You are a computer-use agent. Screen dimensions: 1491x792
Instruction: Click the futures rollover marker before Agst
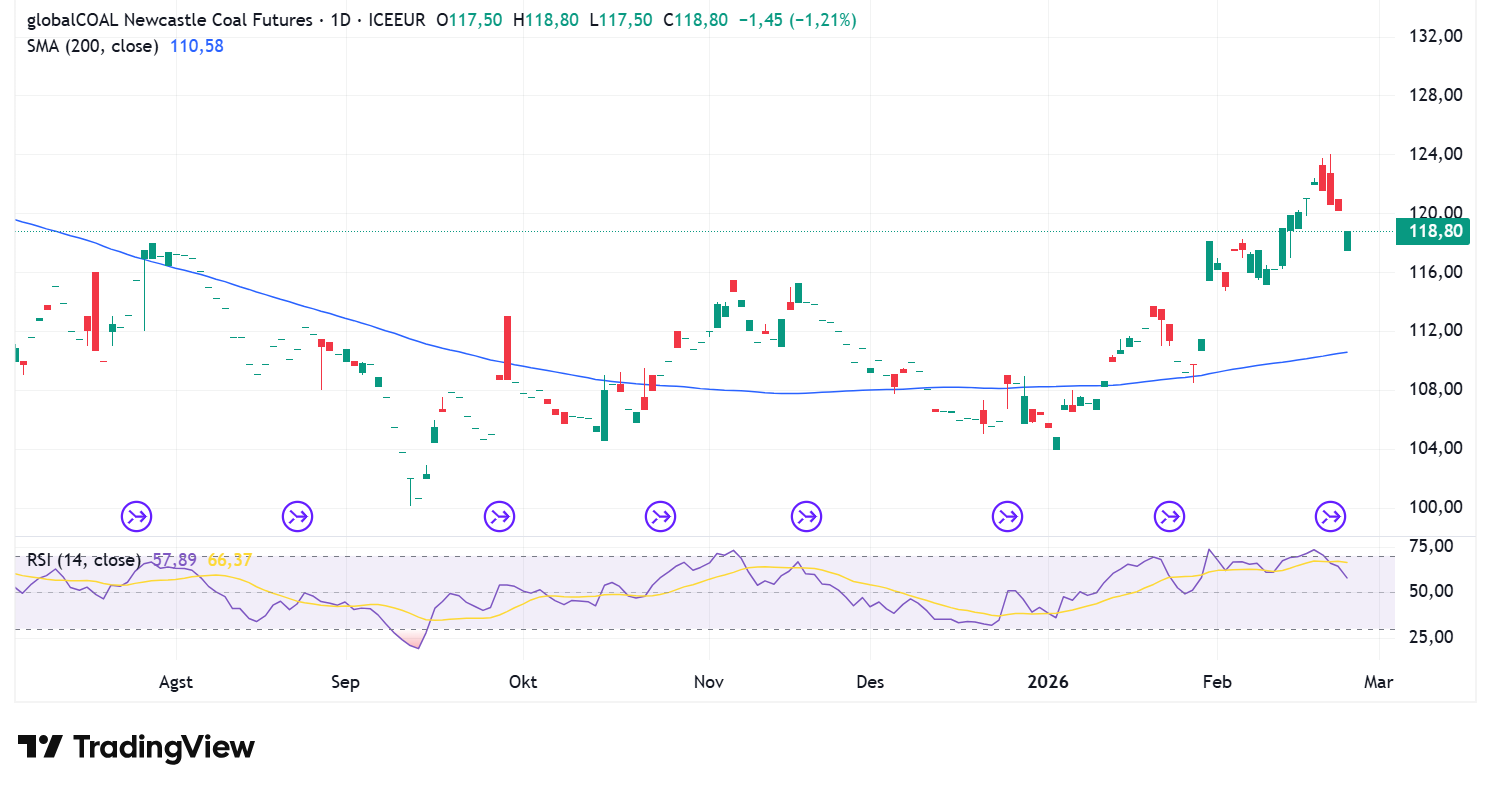(137, 517)
